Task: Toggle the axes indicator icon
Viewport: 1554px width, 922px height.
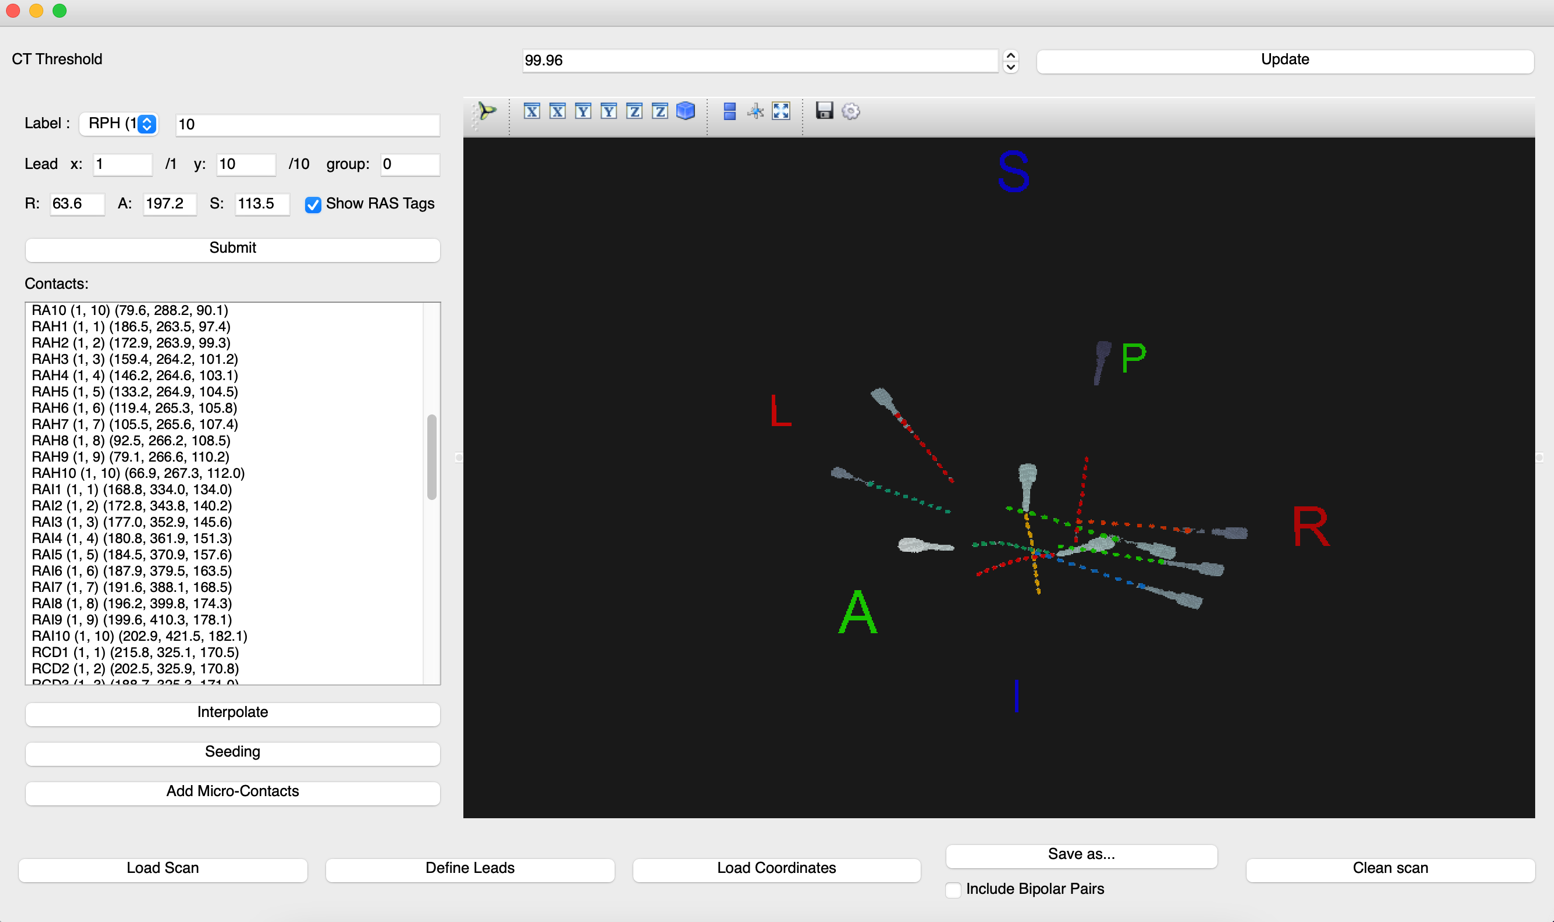Action: point(756,111)
